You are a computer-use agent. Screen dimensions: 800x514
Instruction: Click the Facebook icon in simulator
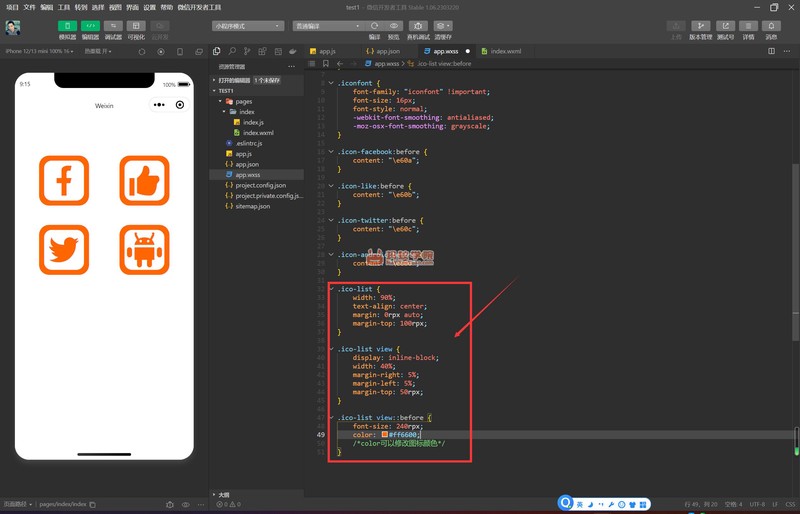point(64,180)
